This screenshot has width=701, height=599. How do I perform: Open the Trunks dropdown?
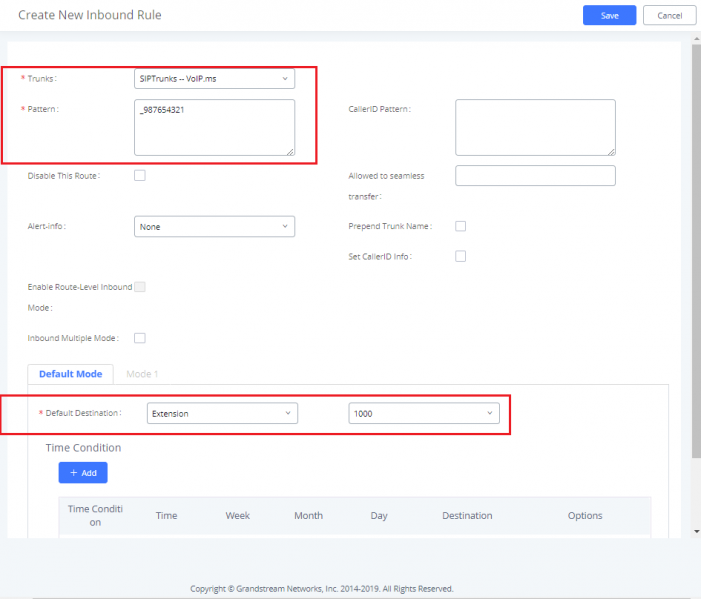(214, 79)
